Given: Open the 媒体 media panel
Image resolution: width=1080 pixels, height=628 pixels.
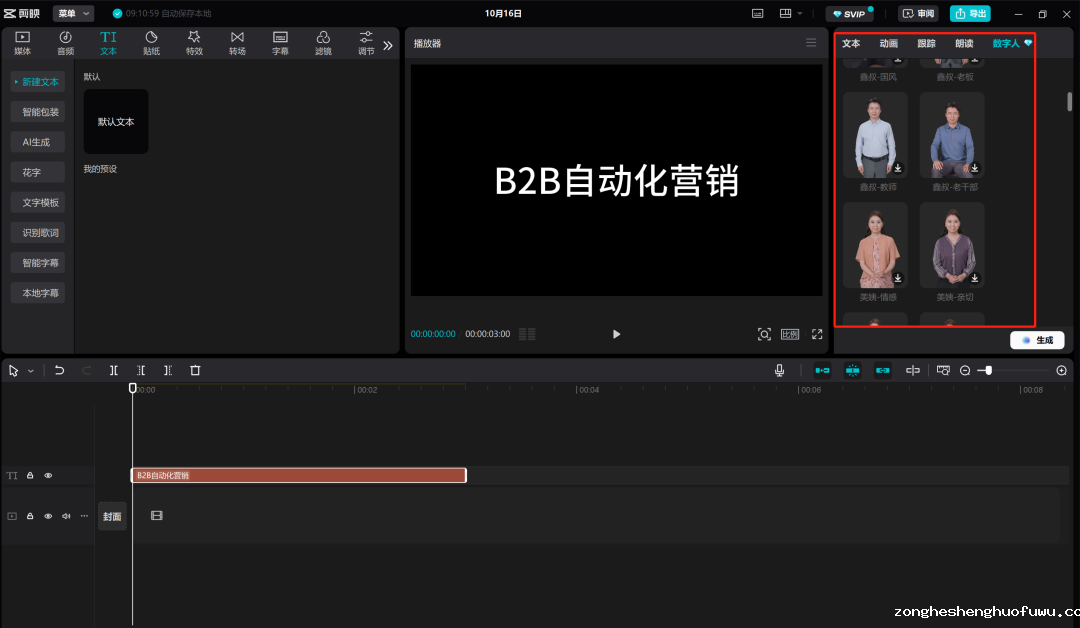Looking at the screenshot, I should coord(23,43).
